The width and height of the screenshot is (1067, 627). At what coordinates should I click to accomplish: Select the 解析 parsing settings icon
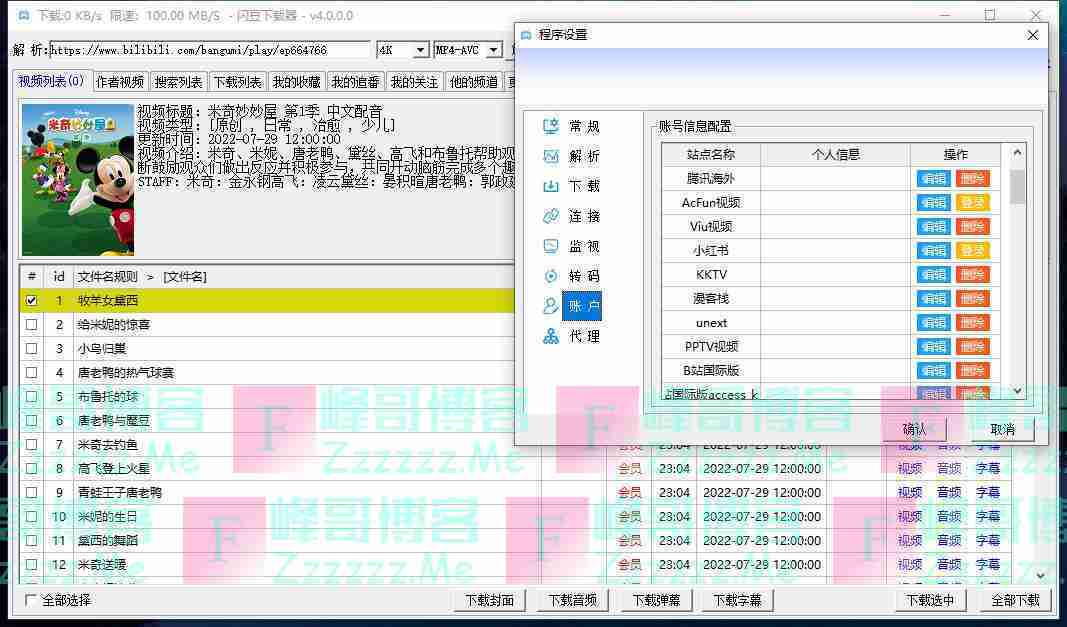551,157
